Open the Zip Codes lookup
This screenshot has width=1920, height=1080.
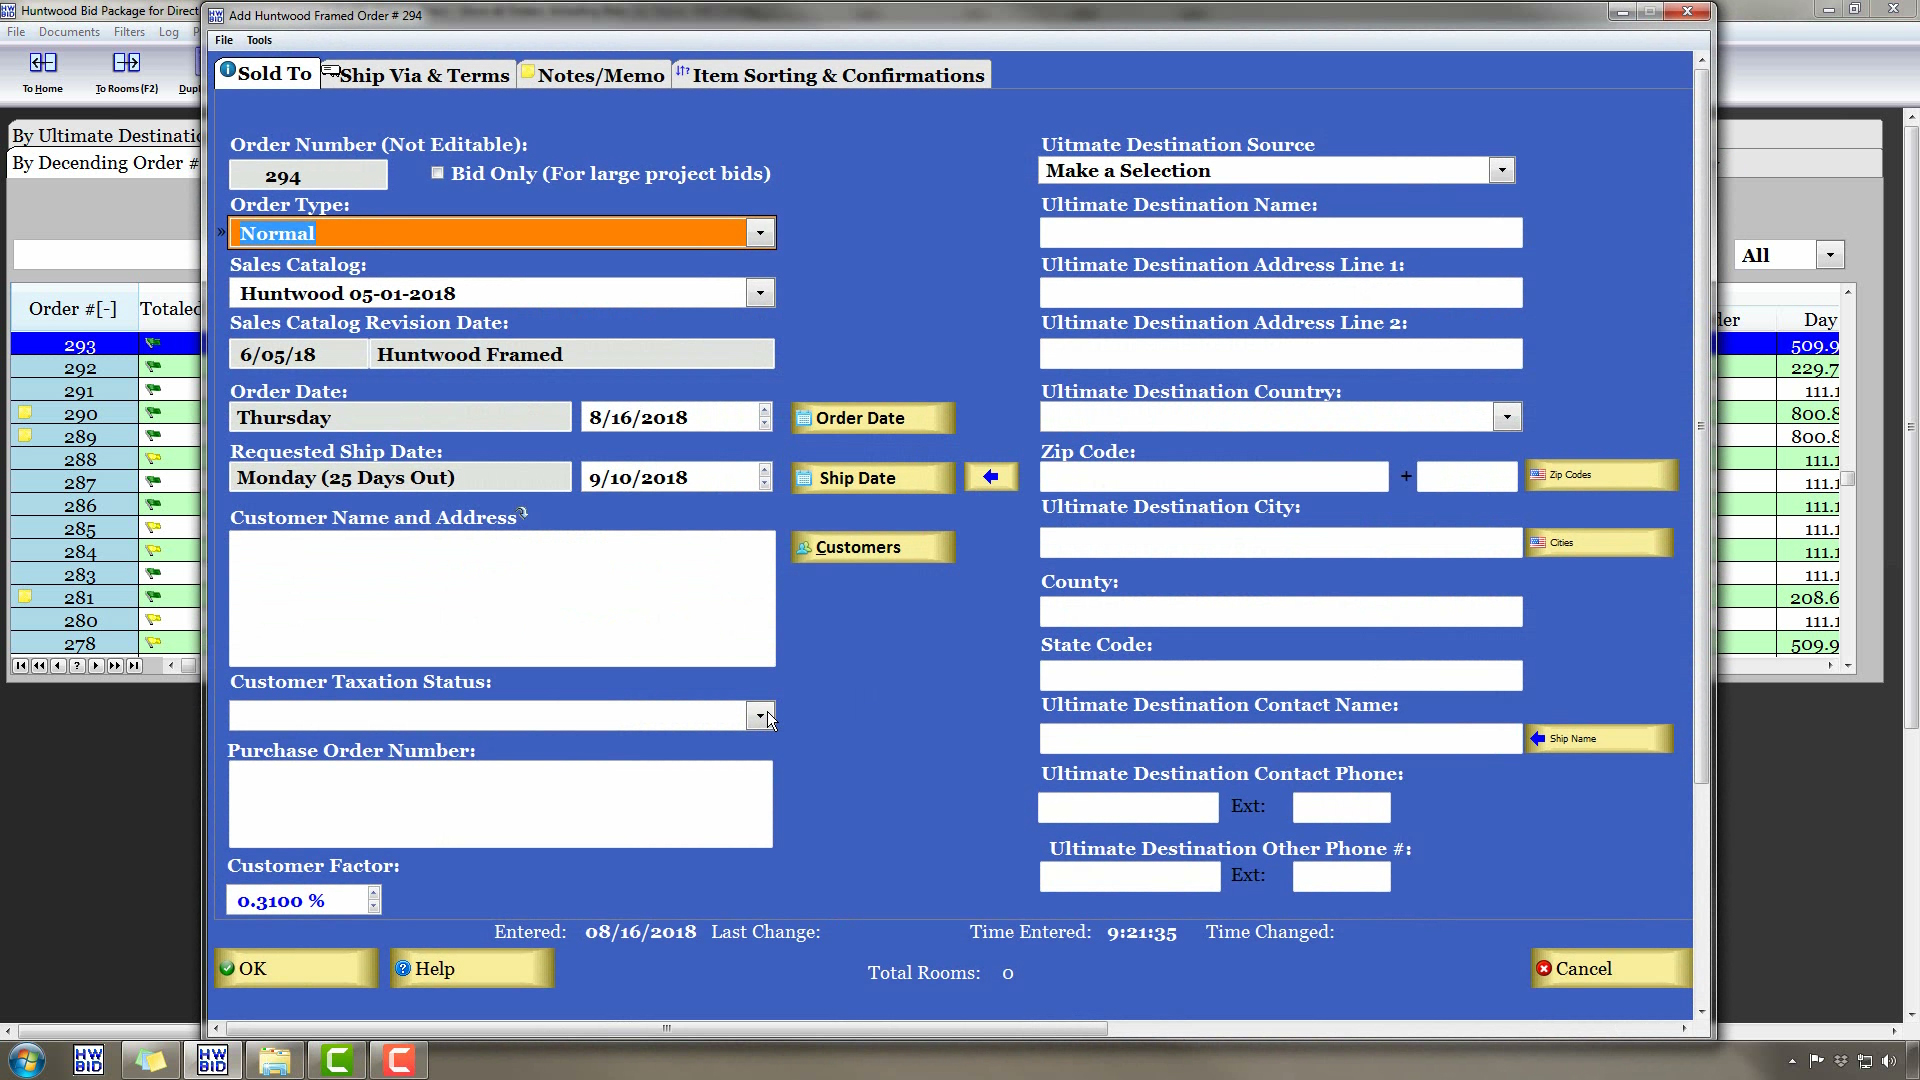click(1601, 475)
